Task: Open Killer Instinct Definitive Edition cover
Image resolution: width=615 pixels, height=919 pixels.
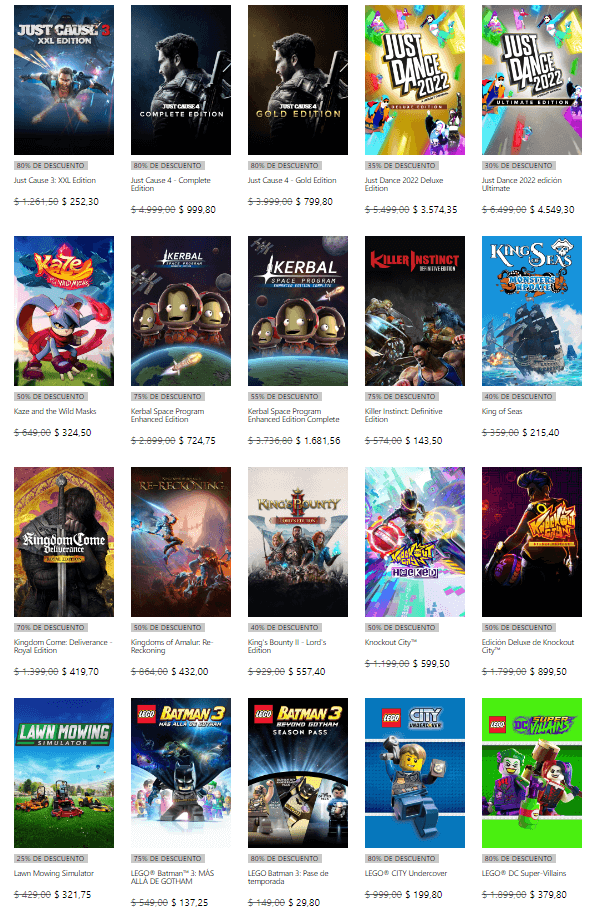Action: tap(414, 311)
